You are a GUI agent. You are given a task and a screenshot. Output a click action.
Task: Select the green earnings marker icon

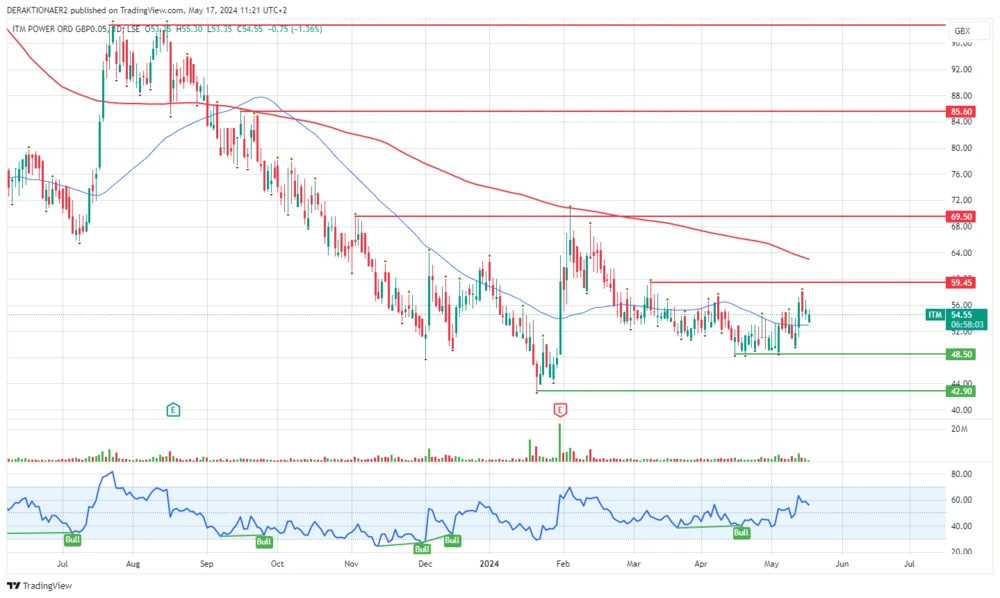(x=173, y=410)
